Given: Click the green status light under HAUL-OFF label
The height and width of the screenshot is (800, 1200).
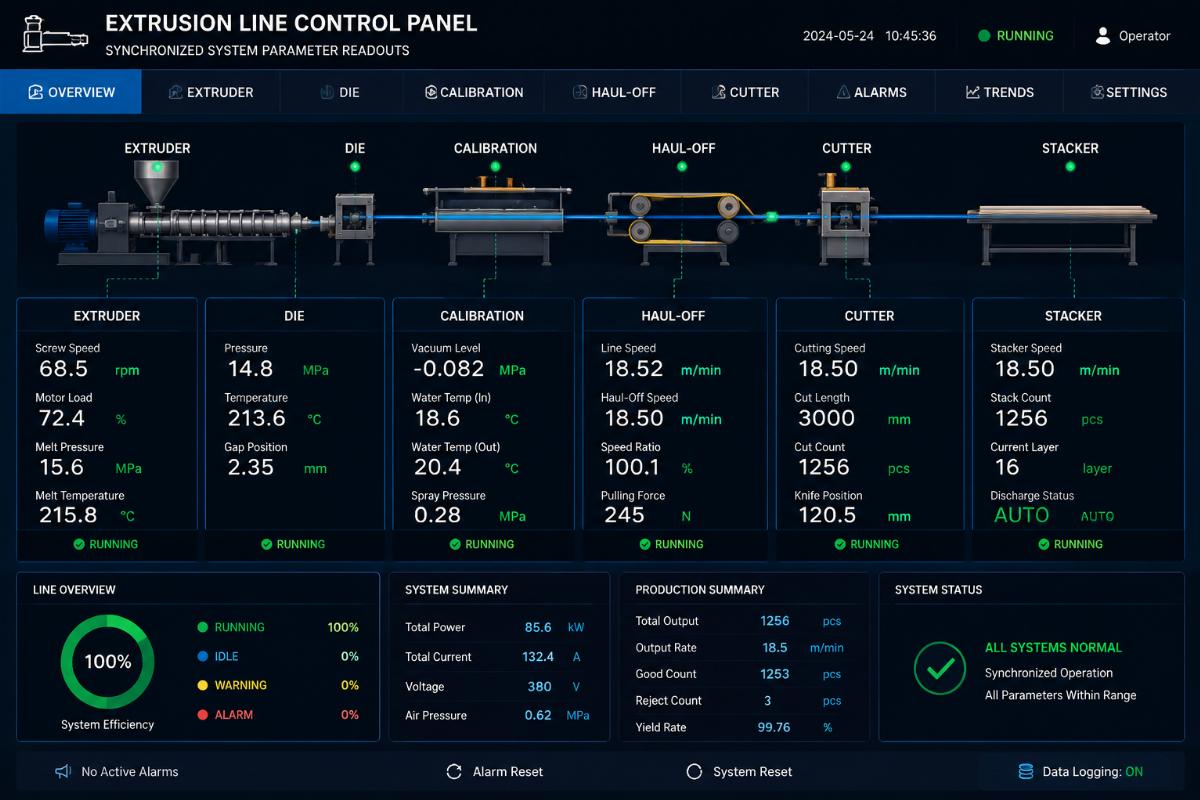Looking at the screenshot, I should pyautogui.click(x=683, y=167).
